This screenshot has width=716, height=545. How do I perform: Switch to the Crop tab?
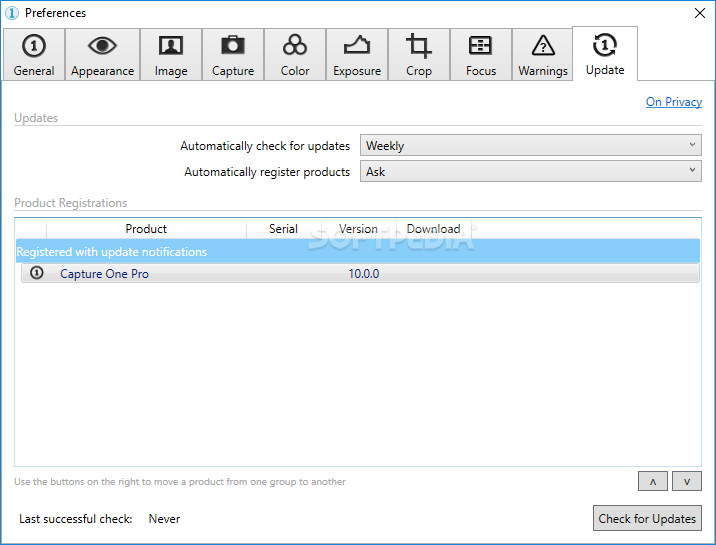pos(419,55)
